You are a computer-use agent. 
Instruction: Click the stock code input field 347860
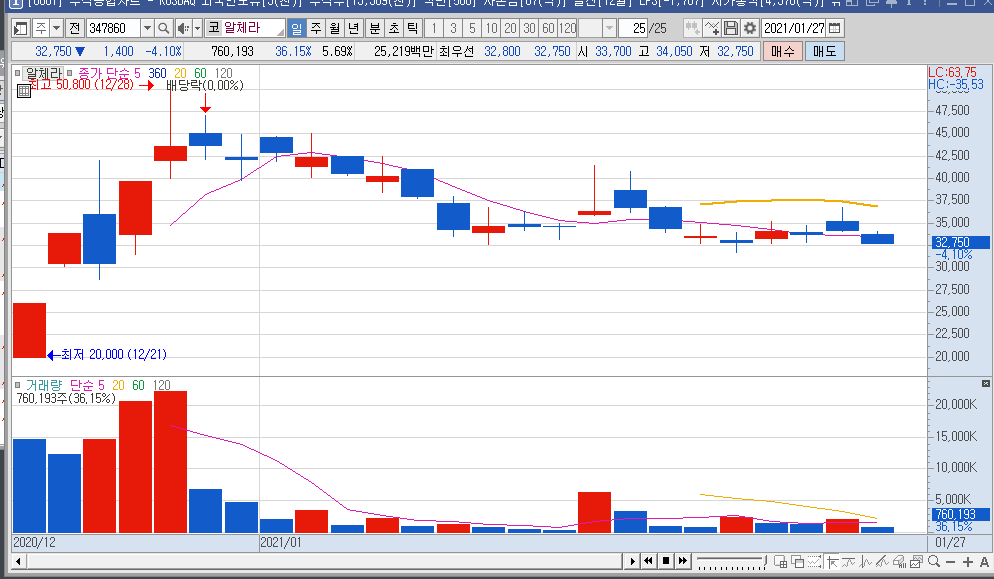pyautogui.click(x=113, y=28)
